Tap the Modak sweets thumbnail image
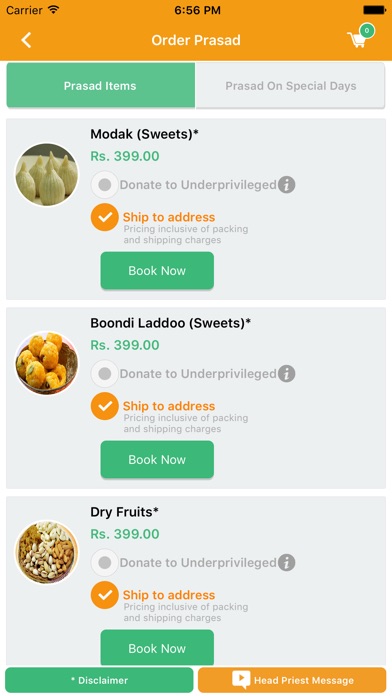The height and width of the screenshot is (696, 392). point(46,174)
